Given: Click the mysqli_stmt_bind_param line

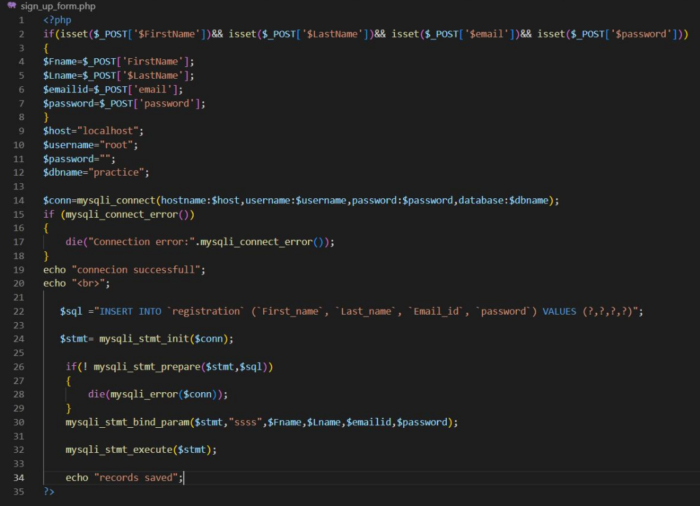Looking at the screenshot, I should 262,422.
